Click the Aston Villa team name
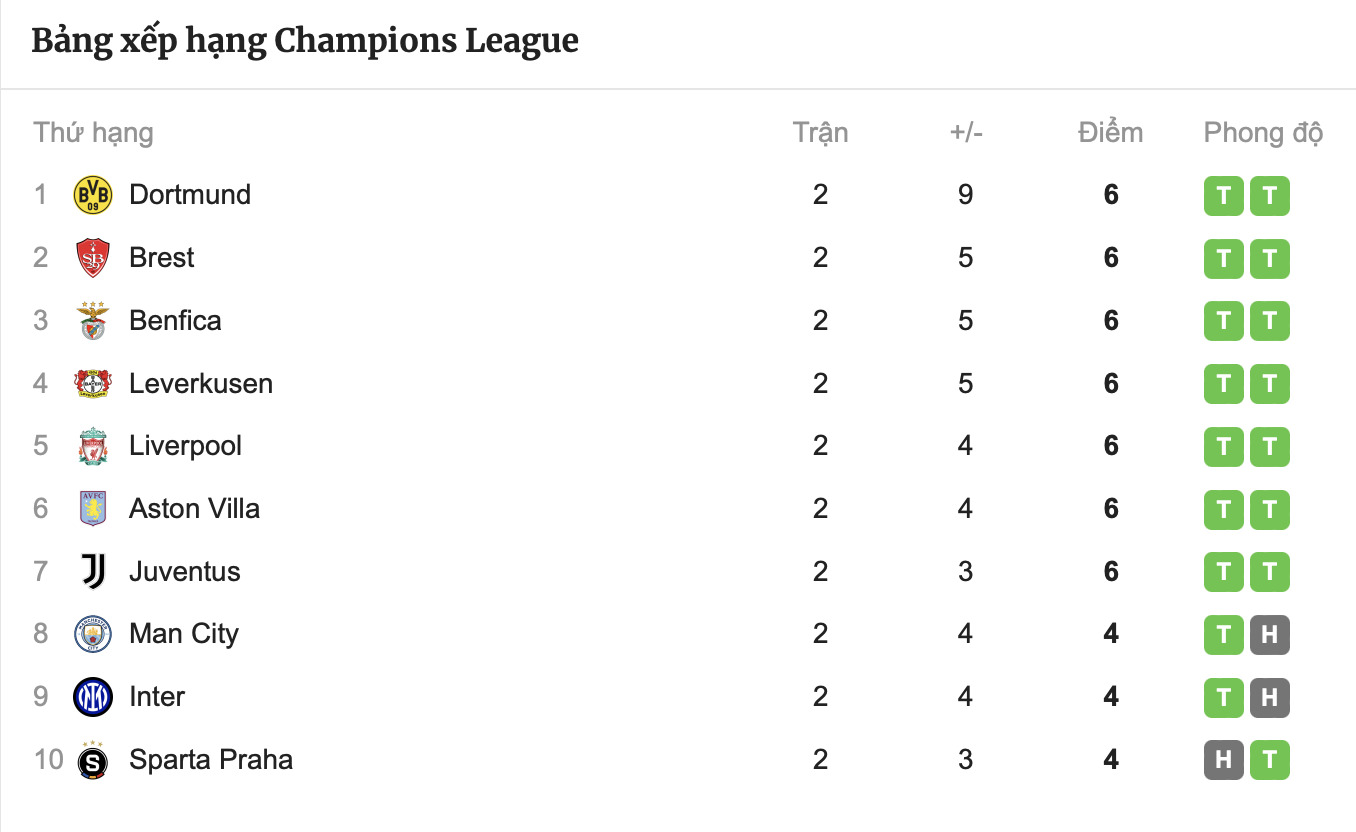1356x832 pixels. click(x=194, y=509)
